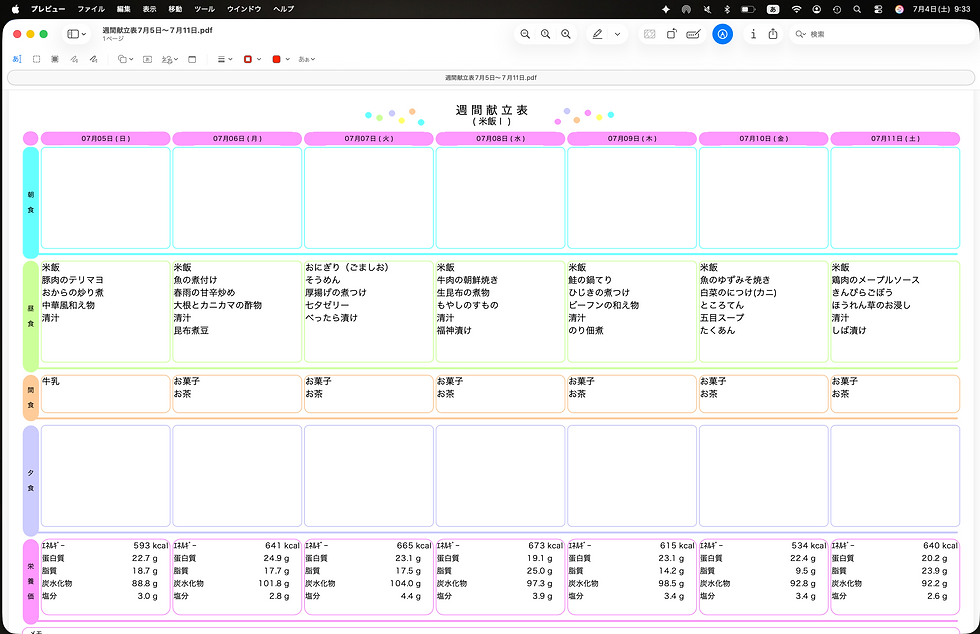Open Spotlight search in menu bar
This screenshot has width=980, height=634.
pyautogui.click(x=858, y=9)
